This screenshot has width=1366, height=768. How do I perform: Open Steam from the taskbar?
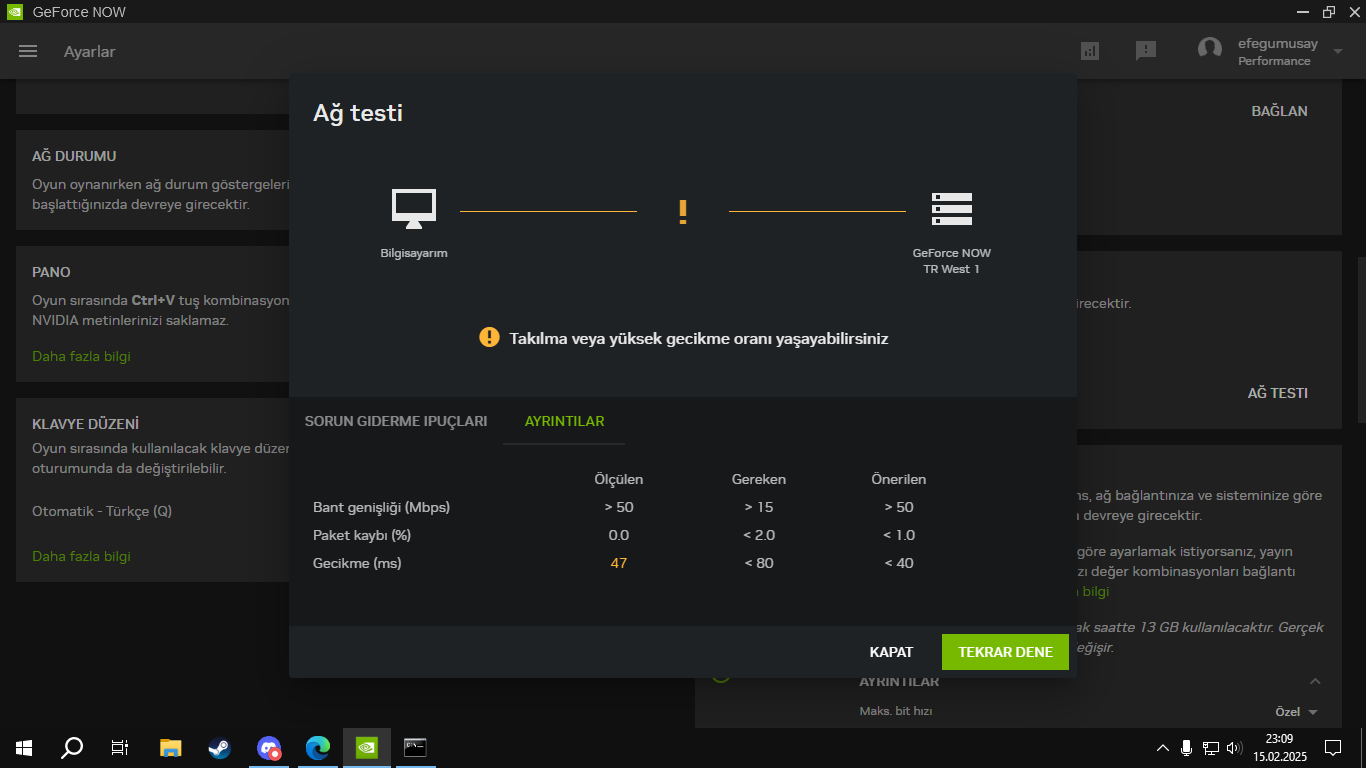point(220,747)
